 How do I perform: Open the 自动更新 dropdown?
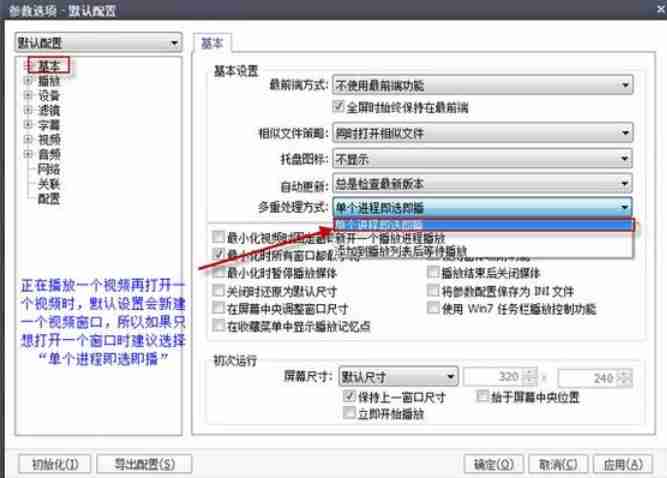483,184
